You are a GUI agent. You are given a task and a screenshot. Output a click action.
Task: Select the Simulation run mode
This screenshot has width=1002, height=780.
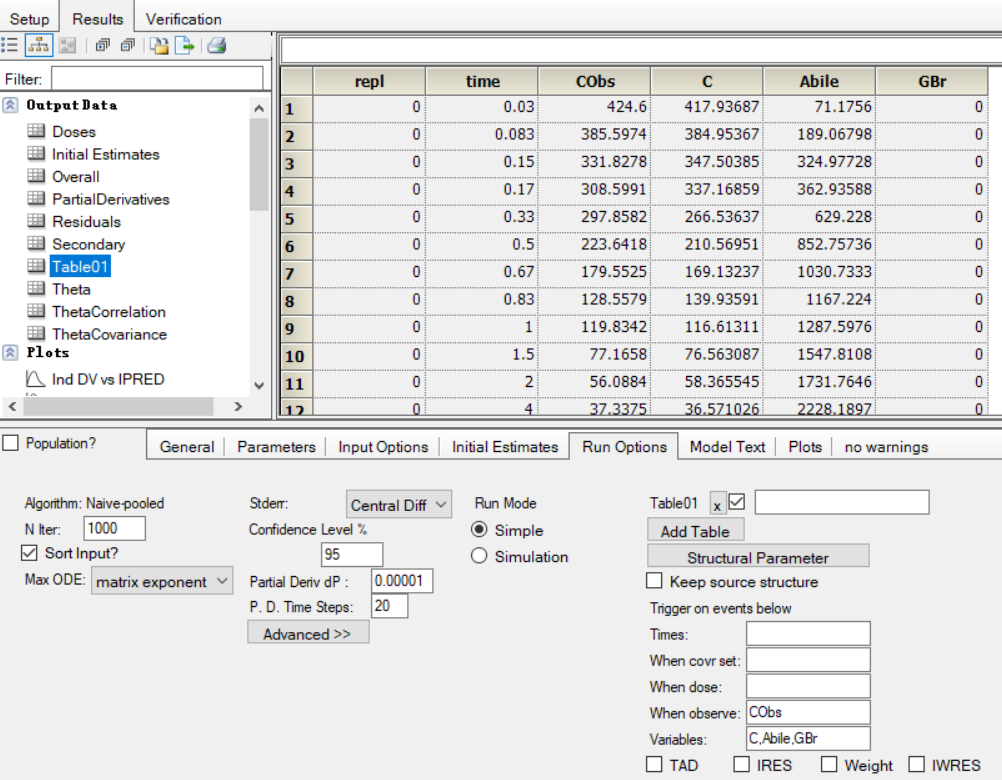click(x=479, y=556)
